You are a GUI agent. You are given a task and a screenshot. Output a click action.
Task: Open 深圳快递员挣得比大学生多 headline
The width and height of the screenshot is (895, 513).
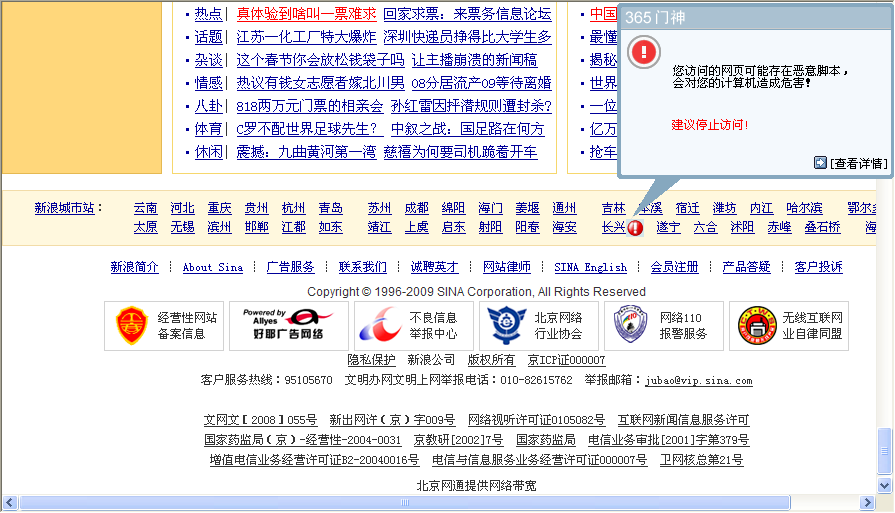coord(467,37)
